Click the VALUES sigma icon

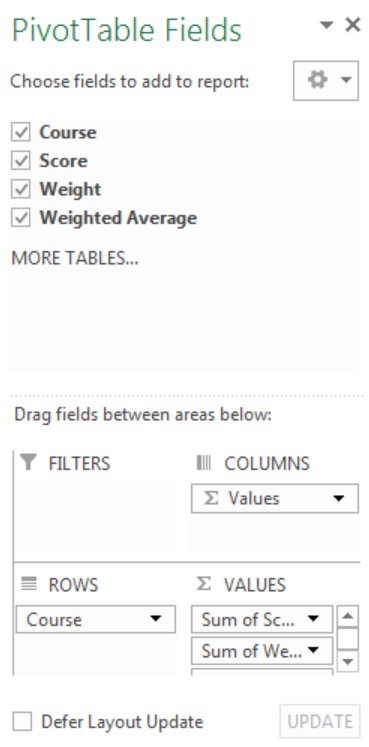[203, 584]
